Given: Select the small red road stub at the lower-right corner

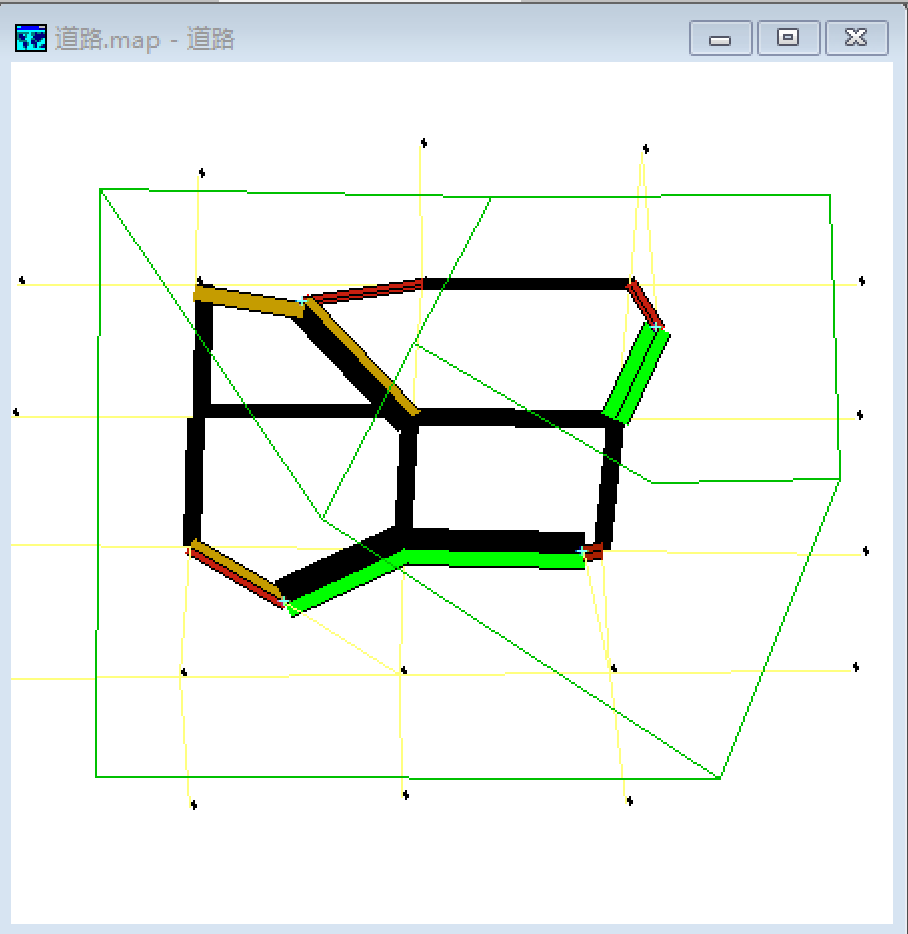Looking at the screenshot, I should (x=593, y=552).
